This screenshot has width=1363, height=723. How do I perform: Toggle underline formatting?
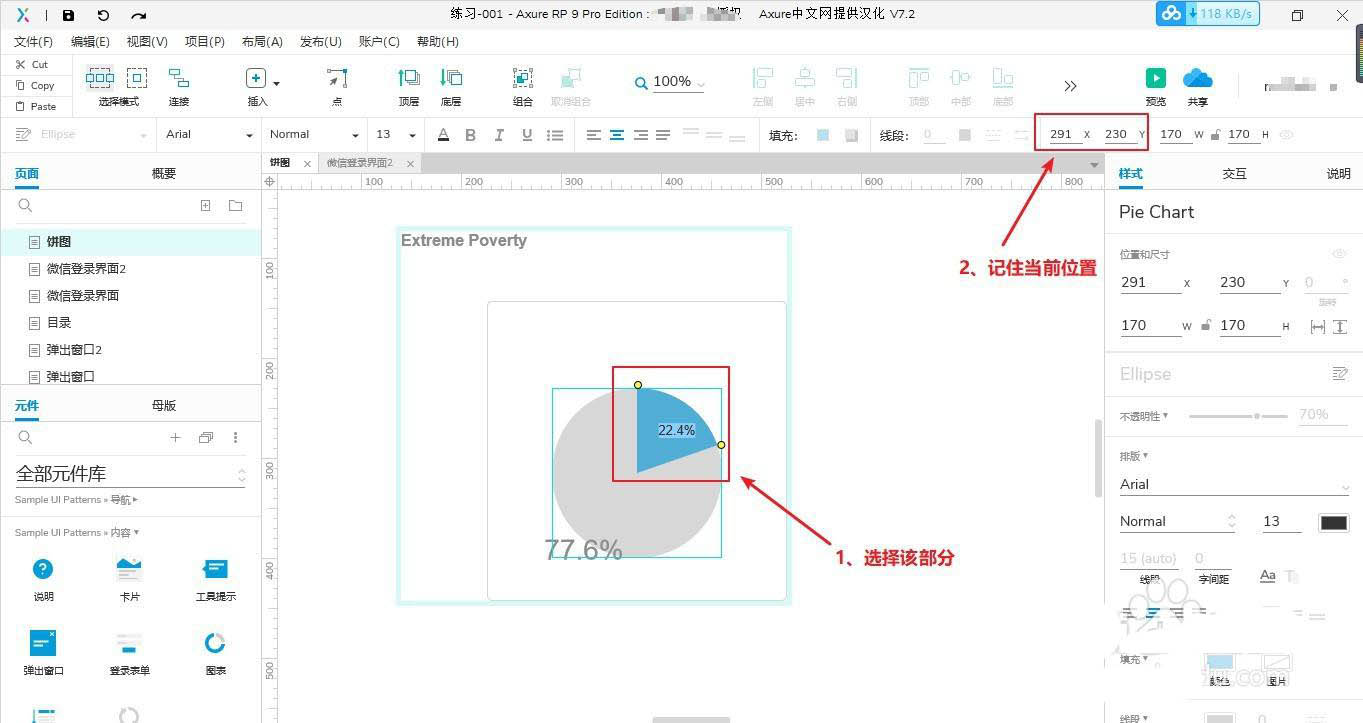[x=527, y=135]
